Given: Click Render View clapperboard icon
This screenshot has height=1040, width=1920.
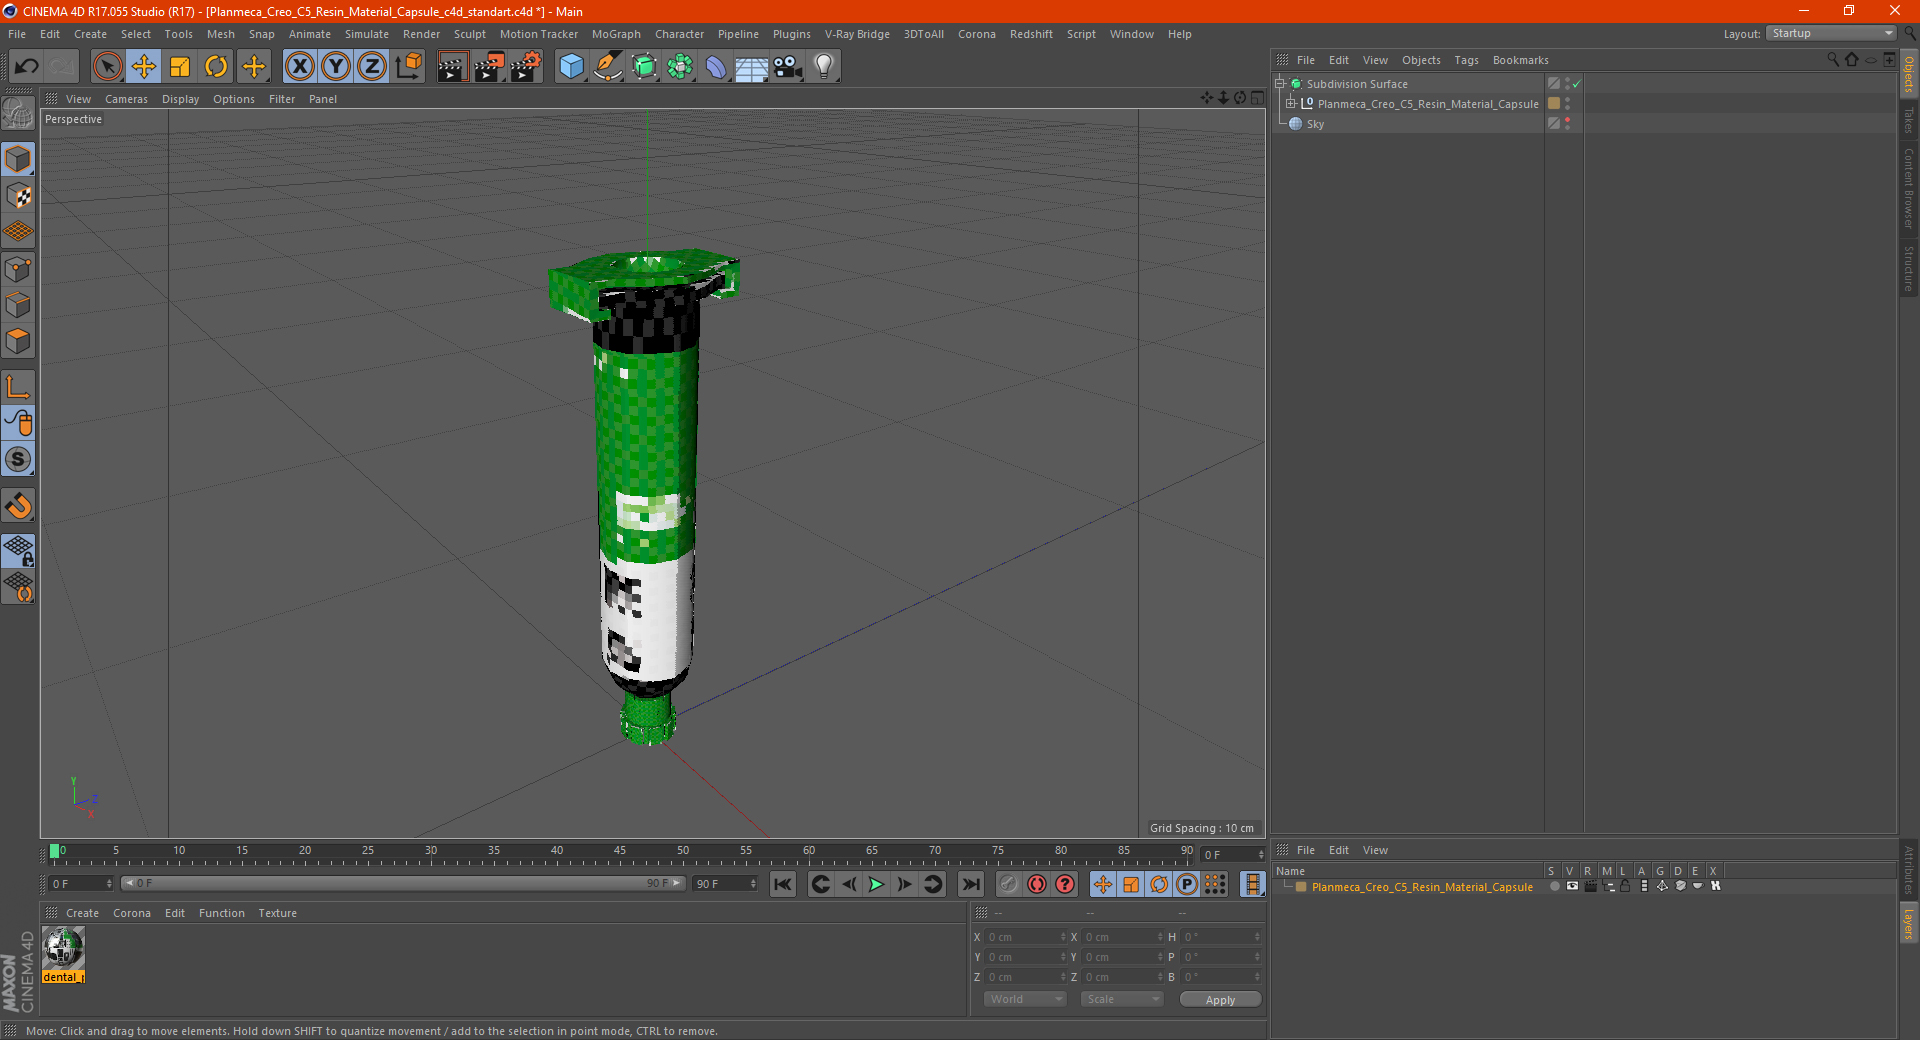Looking at the screenshot, I should (x=452, y=67).
